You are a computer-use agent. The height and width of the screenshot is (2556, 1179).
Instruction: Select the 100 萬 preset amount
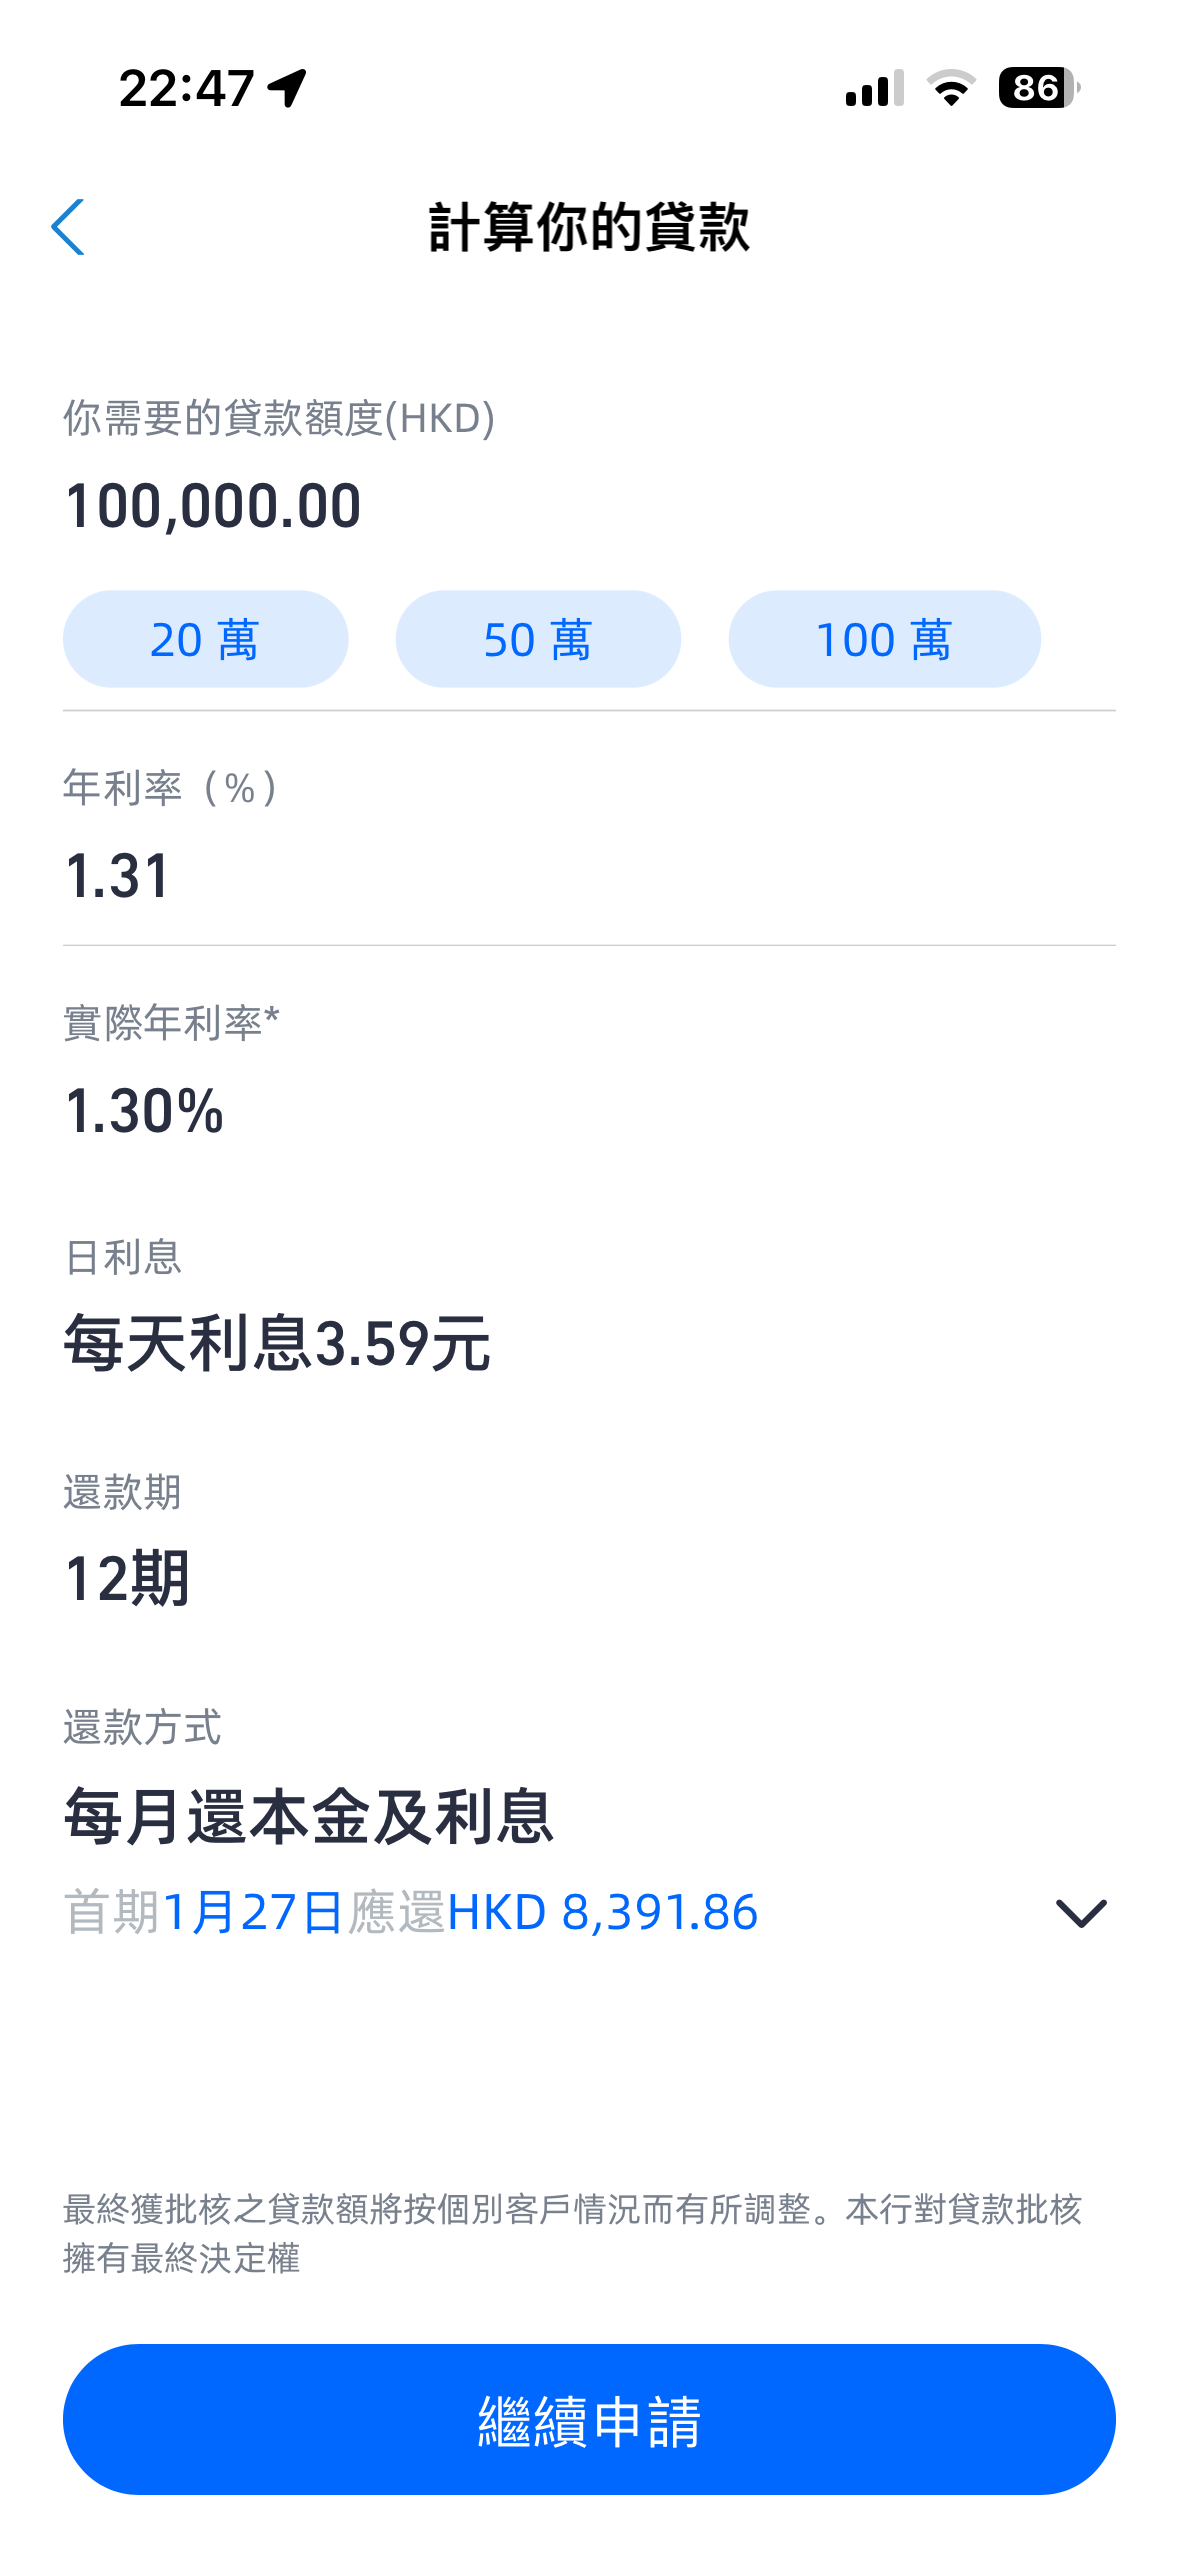884,639
